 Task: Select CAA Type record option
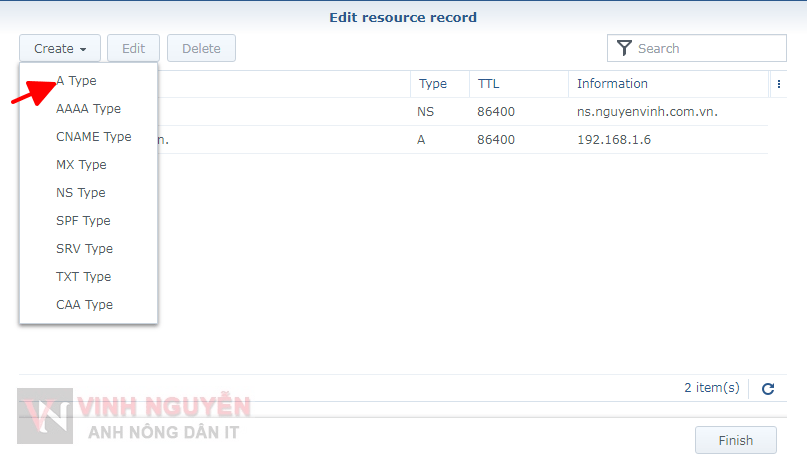pos(84,305)
